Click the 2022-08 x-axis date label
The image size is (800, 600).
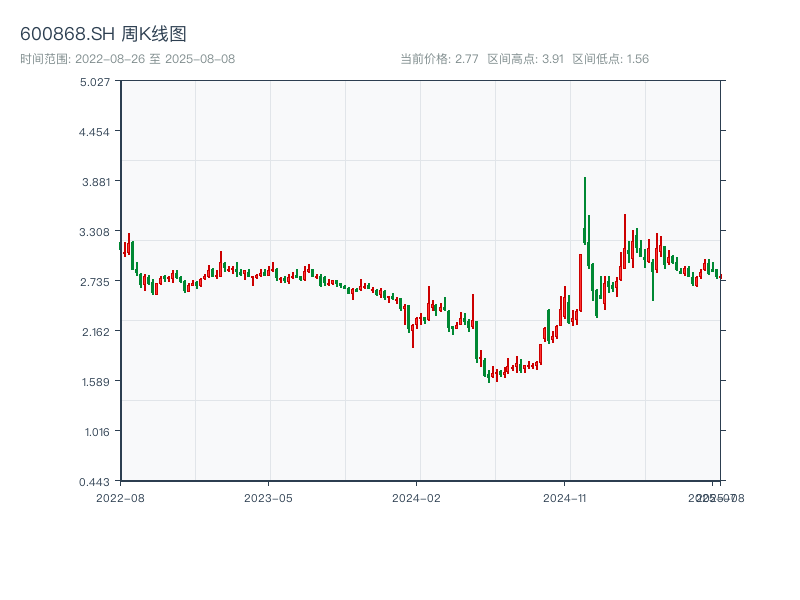(120, 497)
